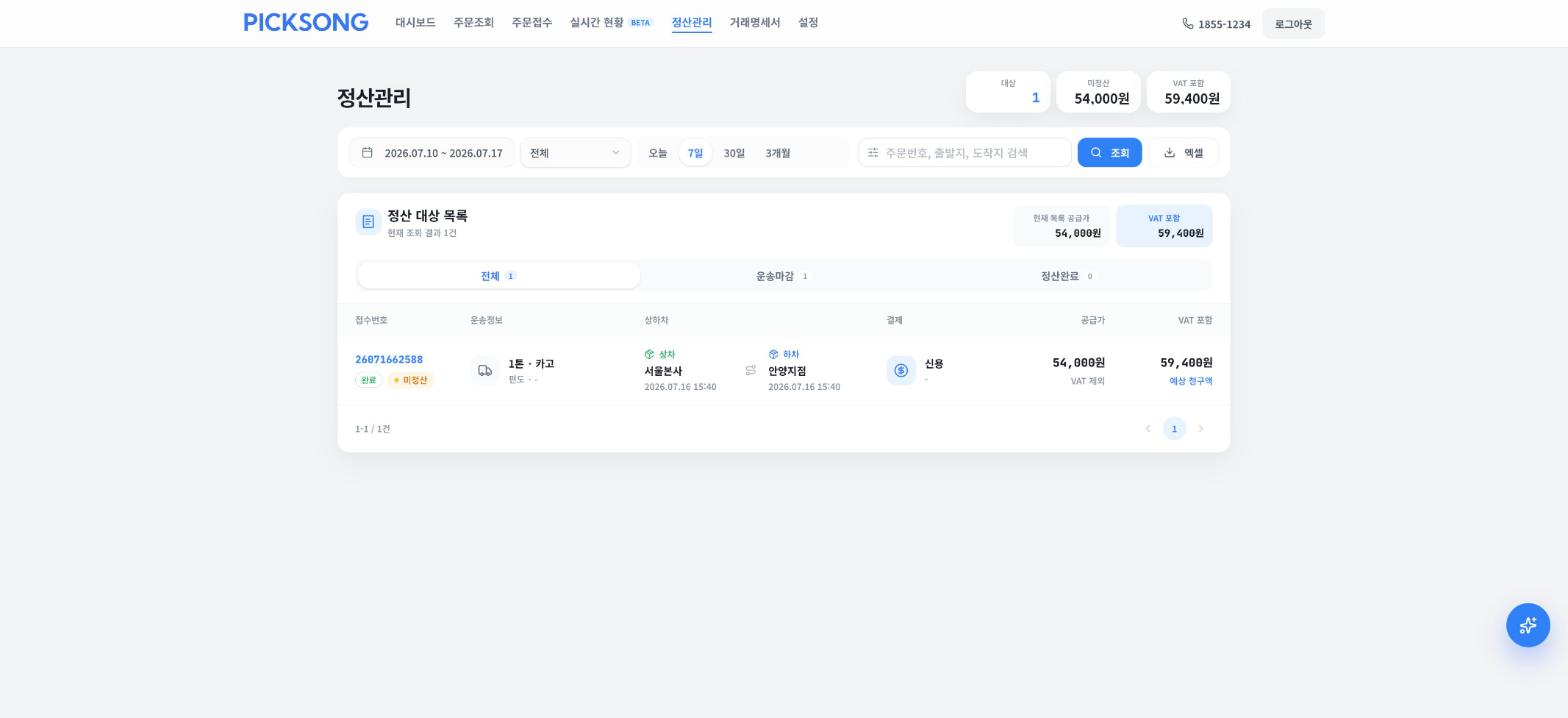Open the 거래명세서 menu

click(755, 23)
